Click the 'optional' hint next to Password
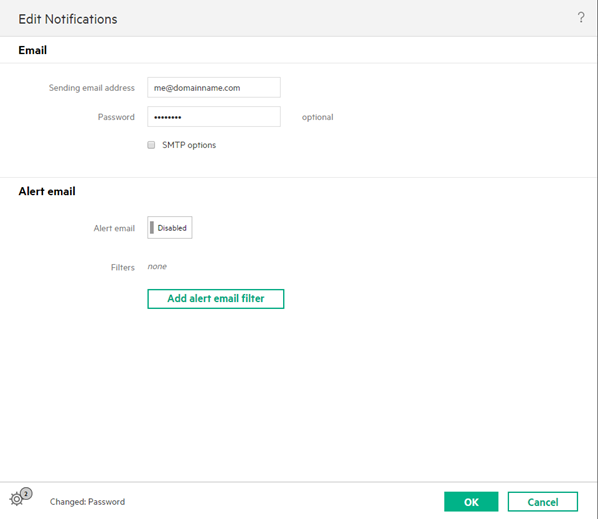The width and height of the screenshot is (599, 520). click(317, 117)
